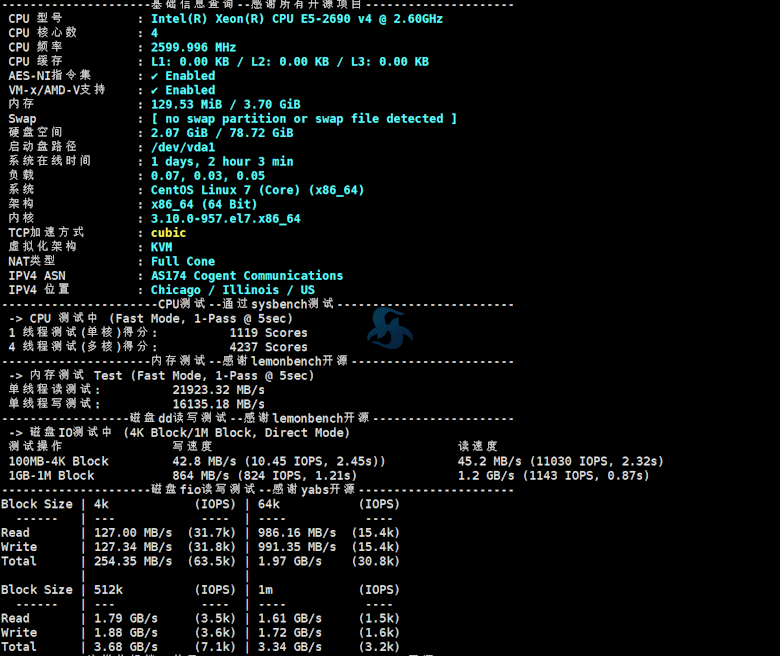Select the KVM virtualization value
This screenshot has height=656, width=780.
(x=162, y=247)
